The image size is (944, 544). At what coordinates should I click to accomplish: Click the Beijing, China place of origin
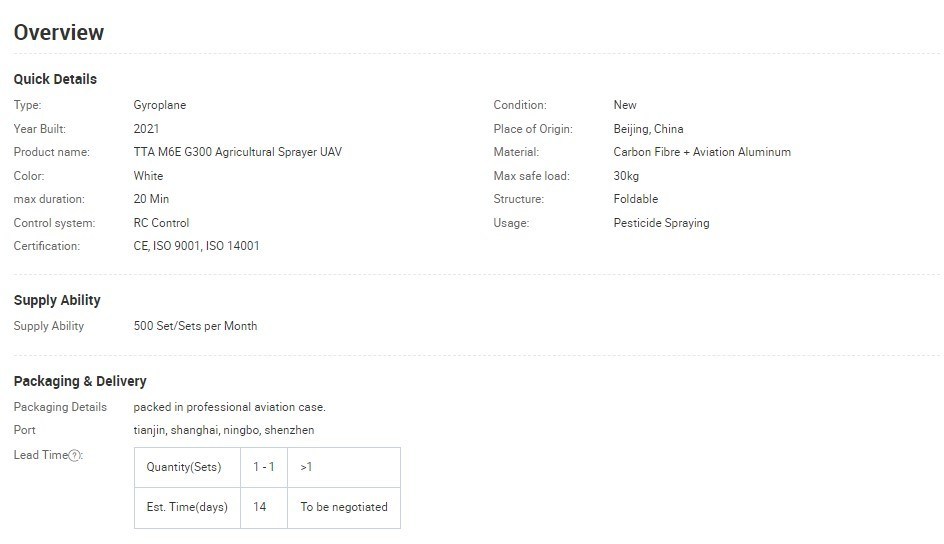pyautogui.click(x=648, y=129)
